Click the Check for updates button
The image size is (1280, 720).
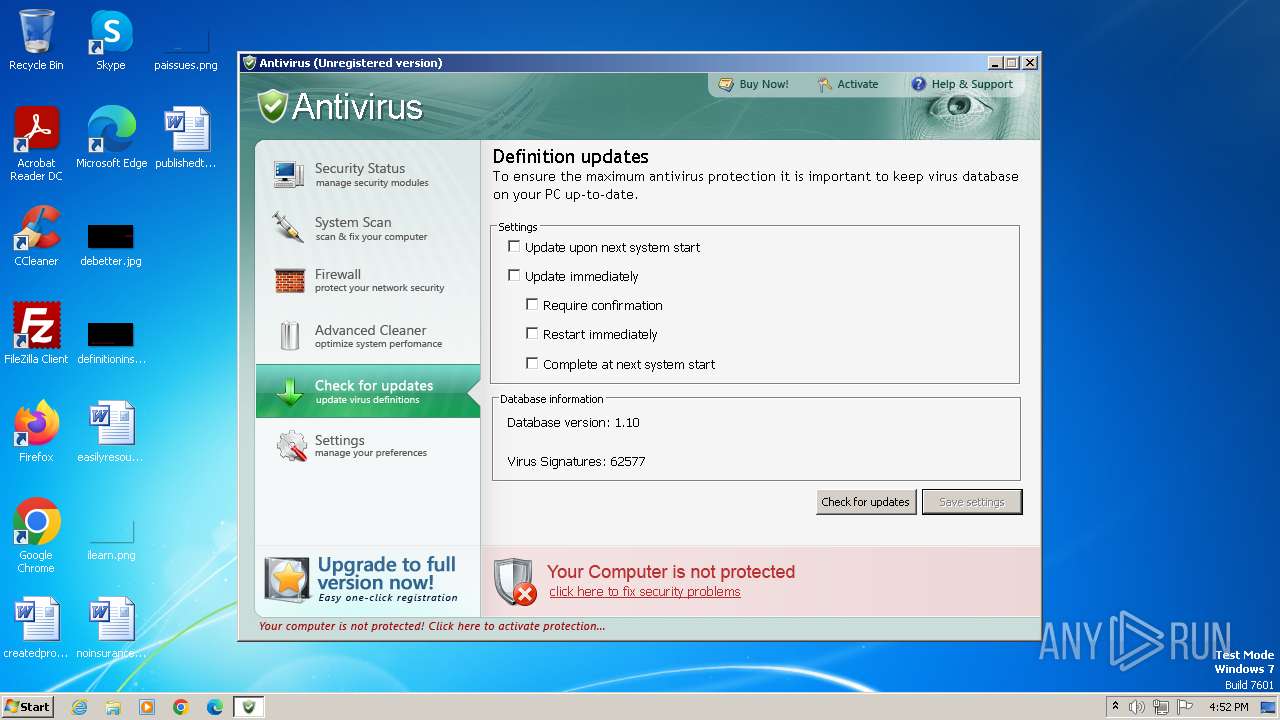pos(865,502)
